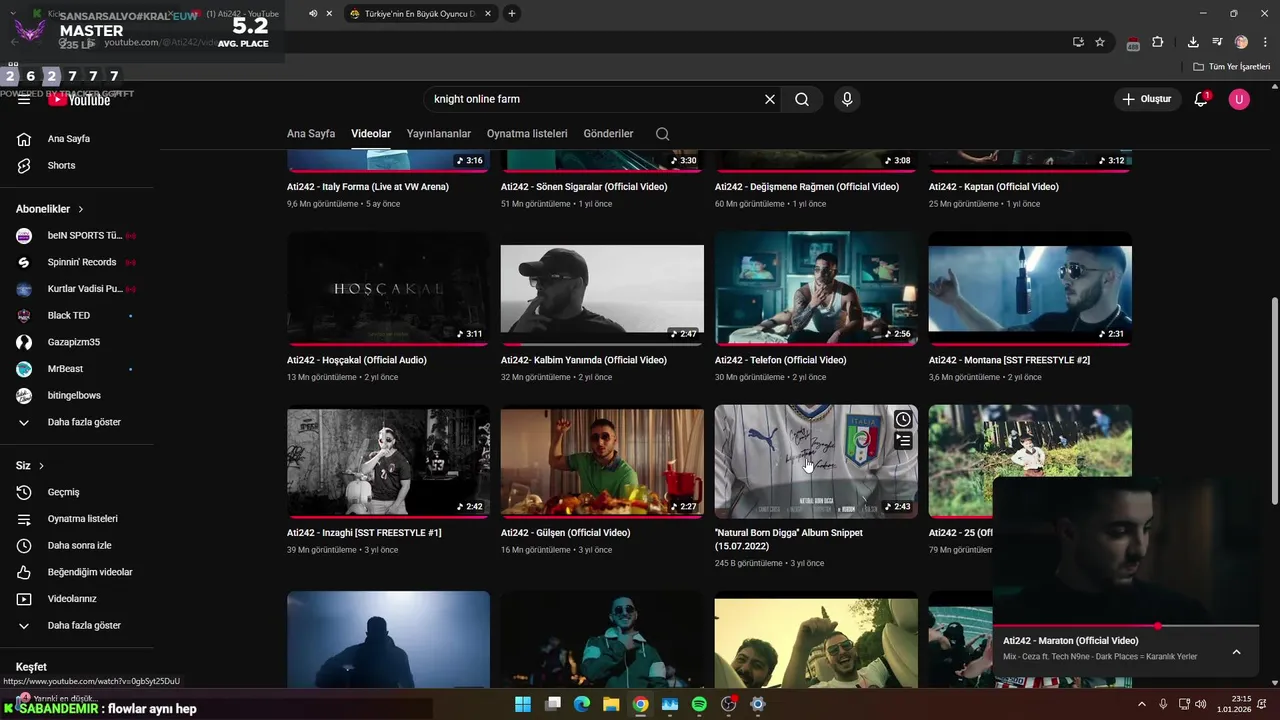The image size is (1280, 720).
Task: Switch to channel Ana Sayfa tab
Action: coord(311,134)
